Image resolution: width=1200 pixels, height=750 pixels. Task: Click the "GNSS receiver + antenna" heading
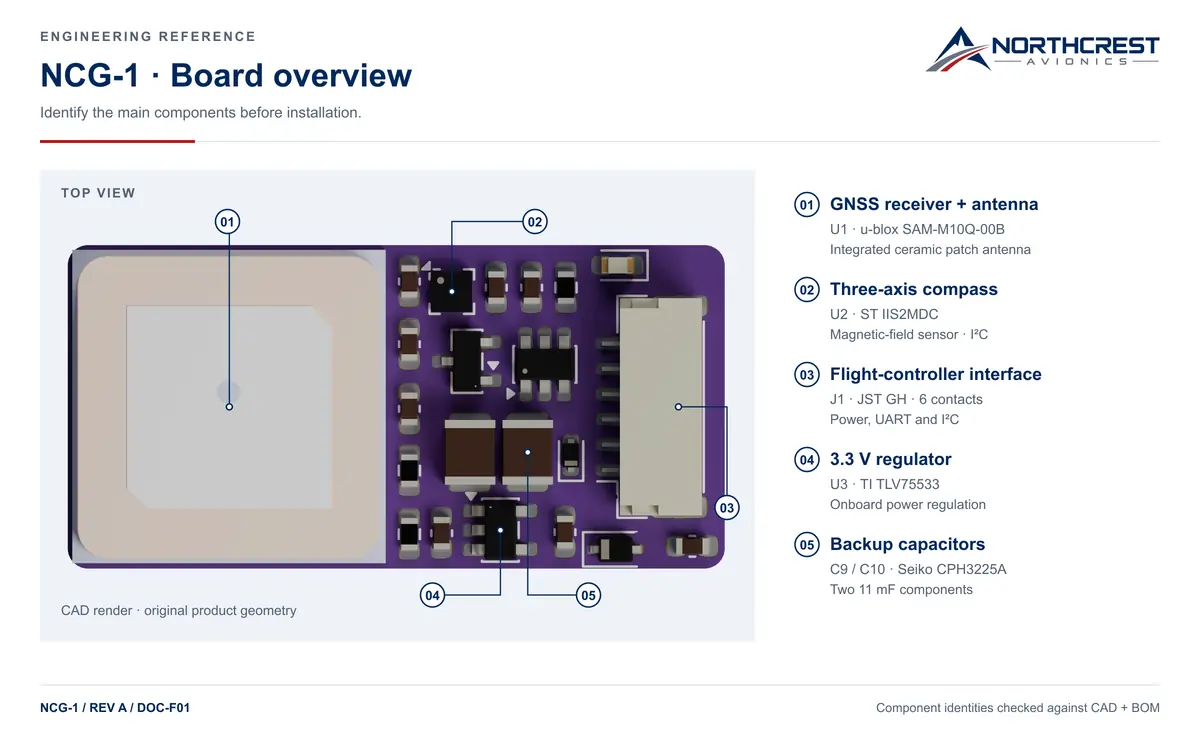tap(934, 204)
